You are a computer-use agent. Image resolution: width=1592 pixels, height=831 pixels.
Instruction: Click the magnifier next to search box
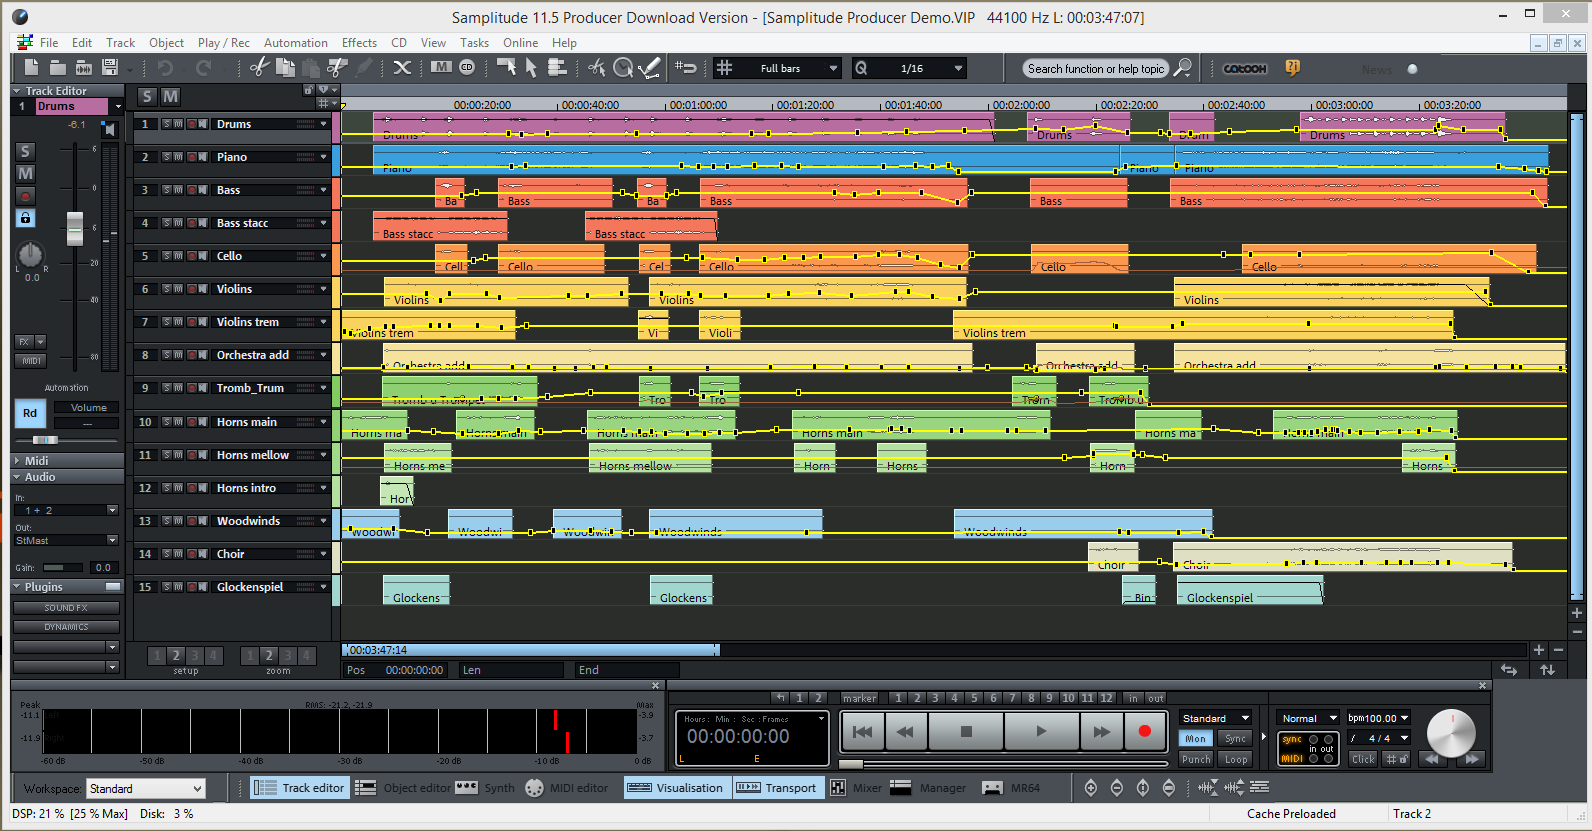(x=1183, y=68)
